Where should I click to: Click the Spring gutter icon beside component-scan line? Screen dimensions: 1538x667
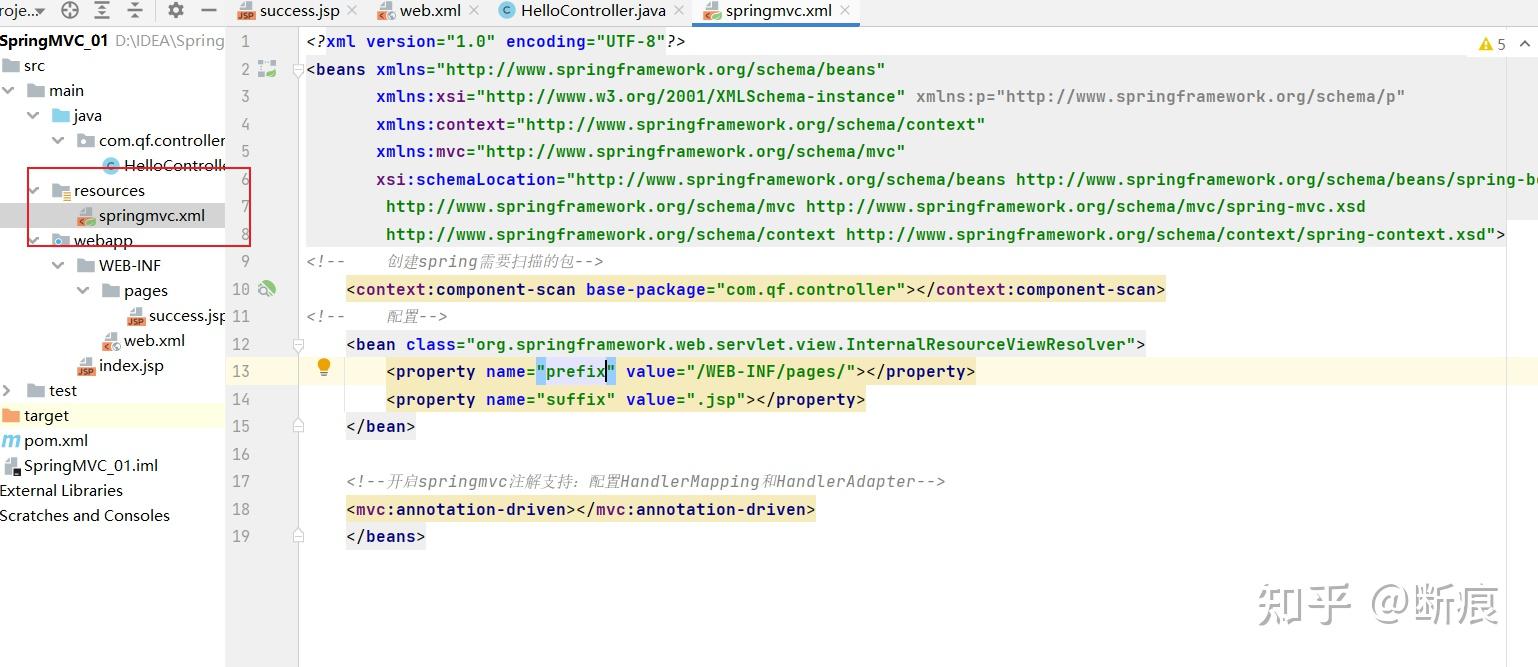pos(266,289)
